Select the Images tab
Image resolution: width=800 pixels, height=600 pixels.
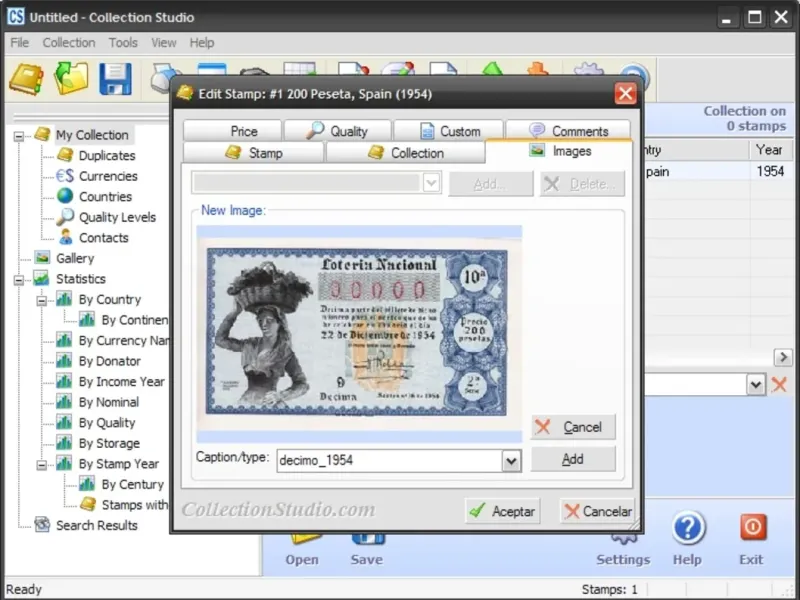click(x=559, y=151)
